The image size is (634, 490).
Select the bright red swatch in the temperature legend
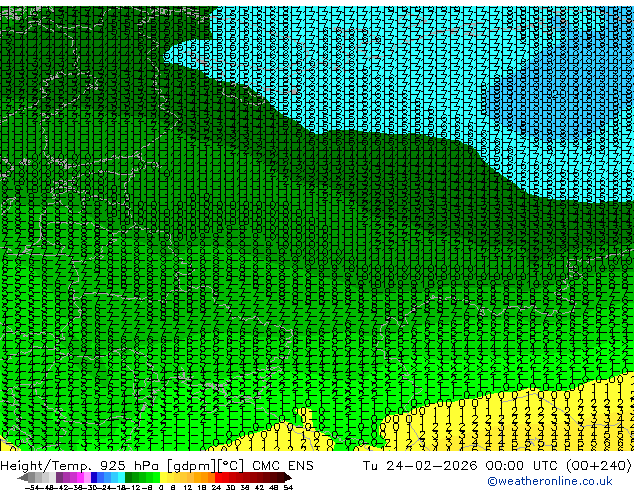coord(218,477)
